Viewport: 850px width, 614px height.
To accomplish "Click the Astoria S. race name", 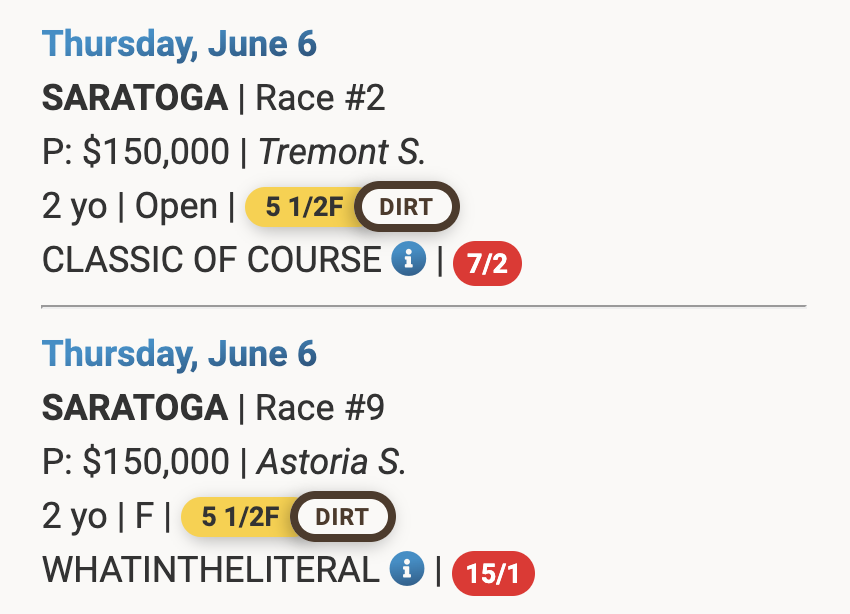I will (331, 461).
